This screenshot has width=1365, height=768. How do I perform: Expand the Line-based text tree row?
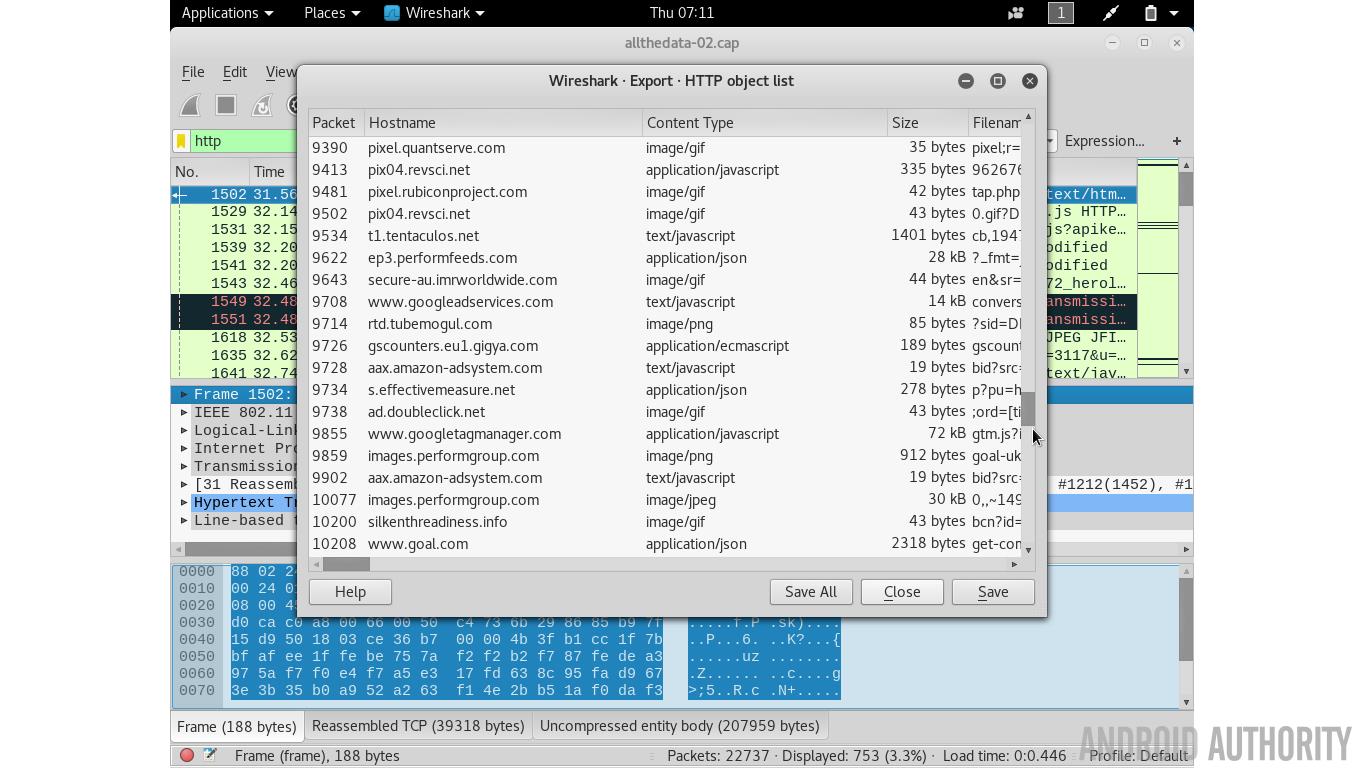(184, 520)
